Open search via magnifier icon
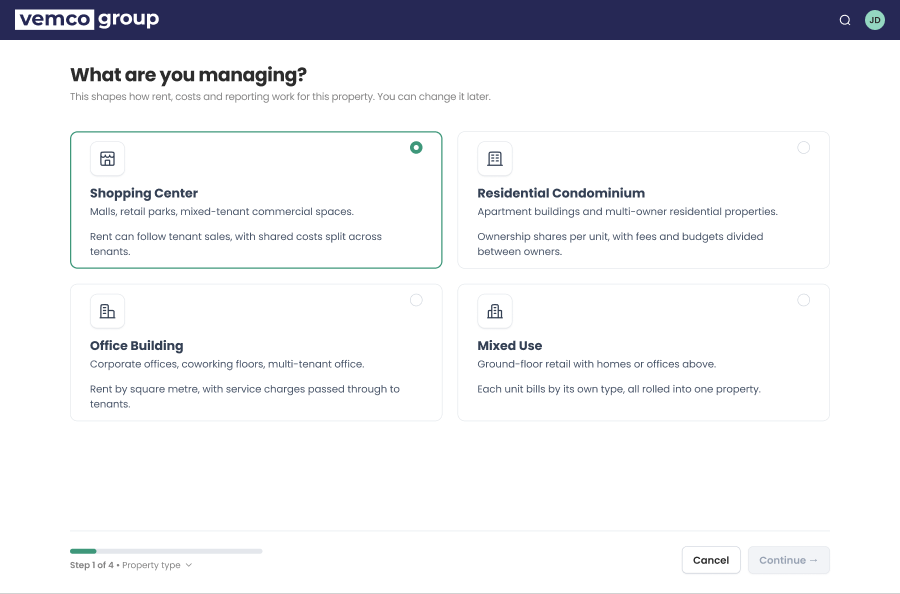Image resolution: width=900 pixels, height=594 pixels. pos(844,20)
